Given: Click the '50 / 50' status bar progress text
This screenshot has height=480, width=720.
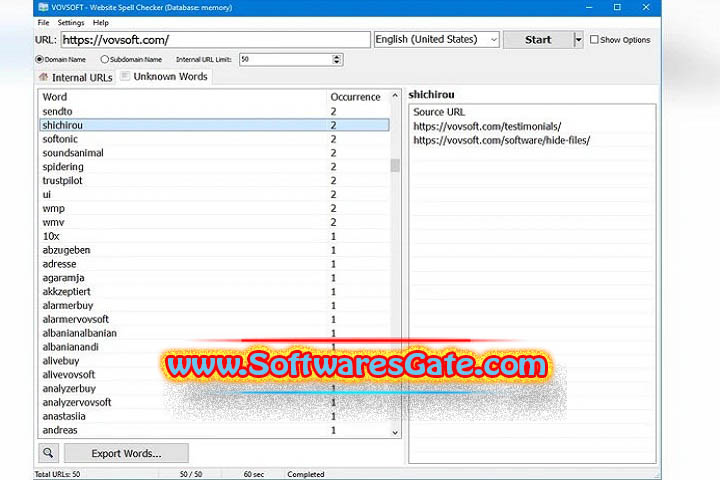Looking at the screenshot, I should (191, 474).
